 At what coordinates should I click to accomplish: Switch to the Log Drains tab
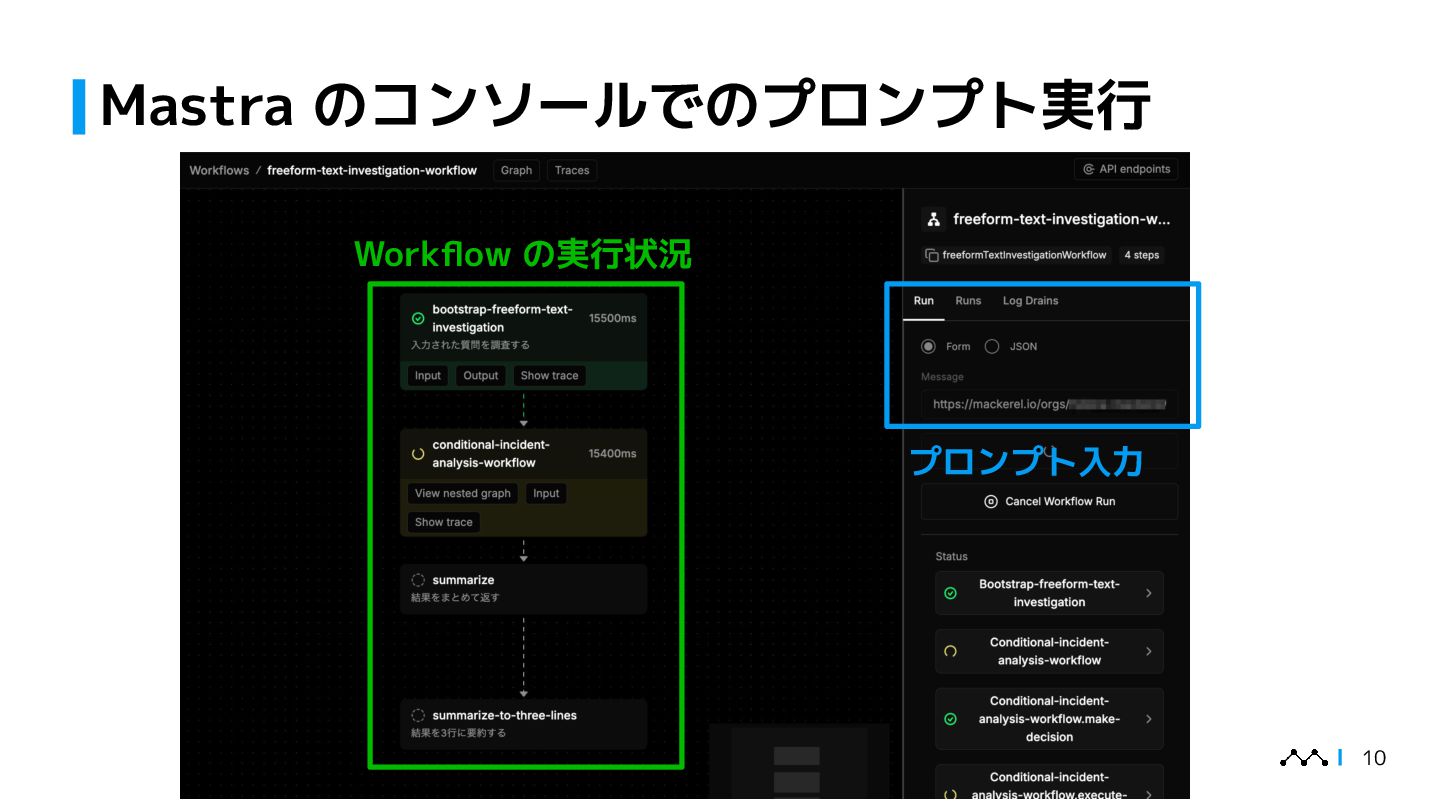[x=1030, y=301]
